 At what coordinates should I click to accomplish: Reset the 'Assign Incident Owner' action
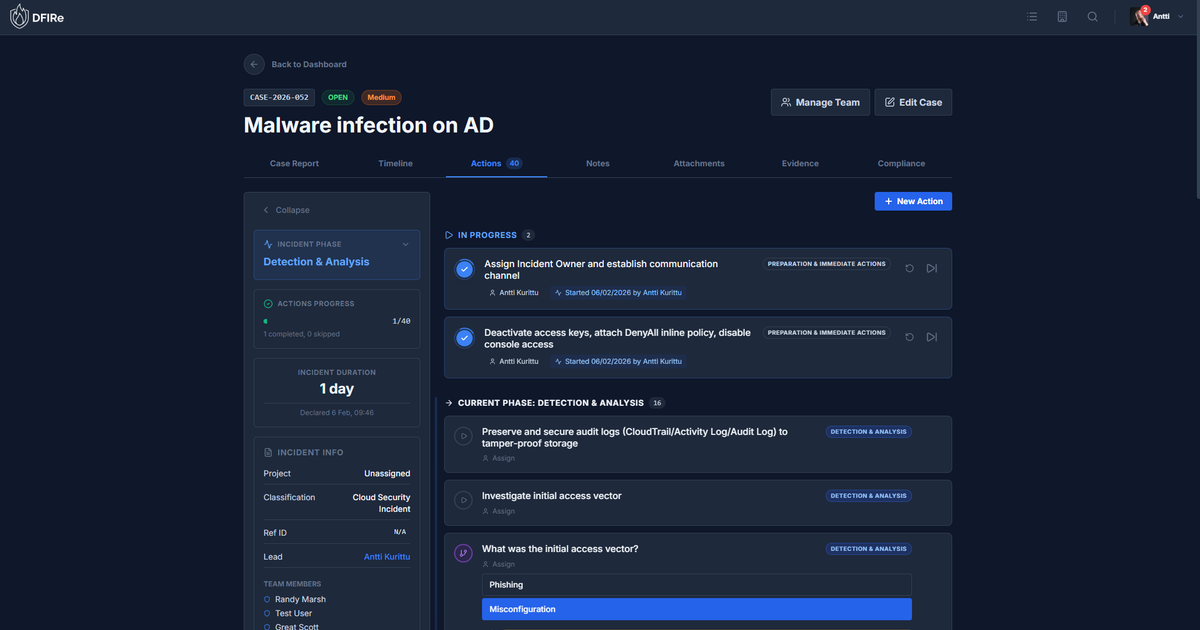[x=909, y=268]
